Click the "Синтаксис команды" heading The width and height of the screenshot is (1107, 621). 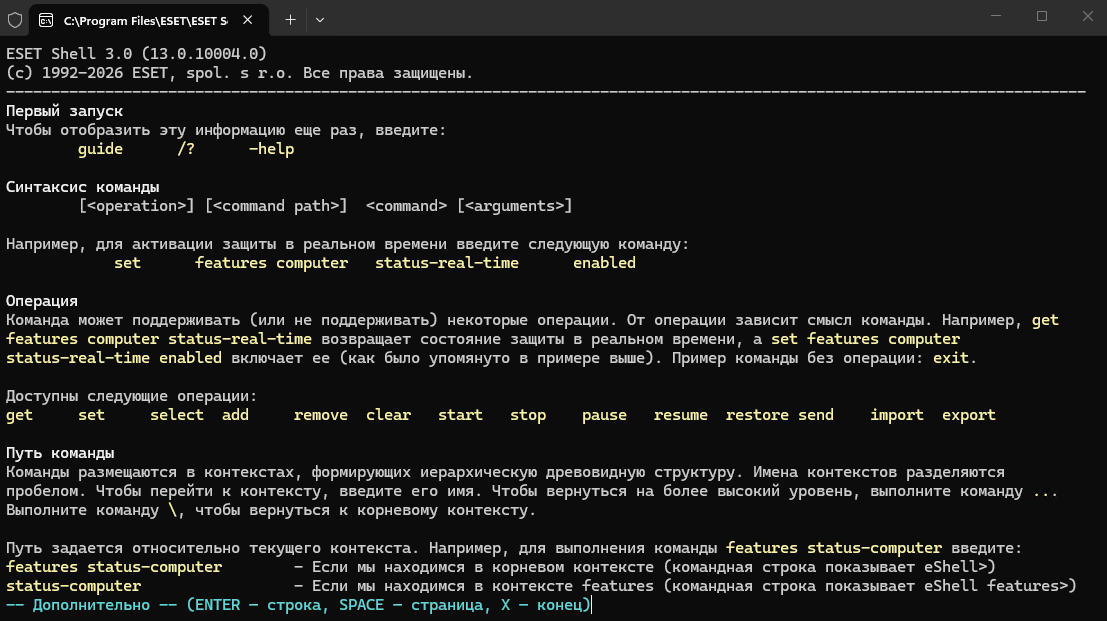point(83,187)
